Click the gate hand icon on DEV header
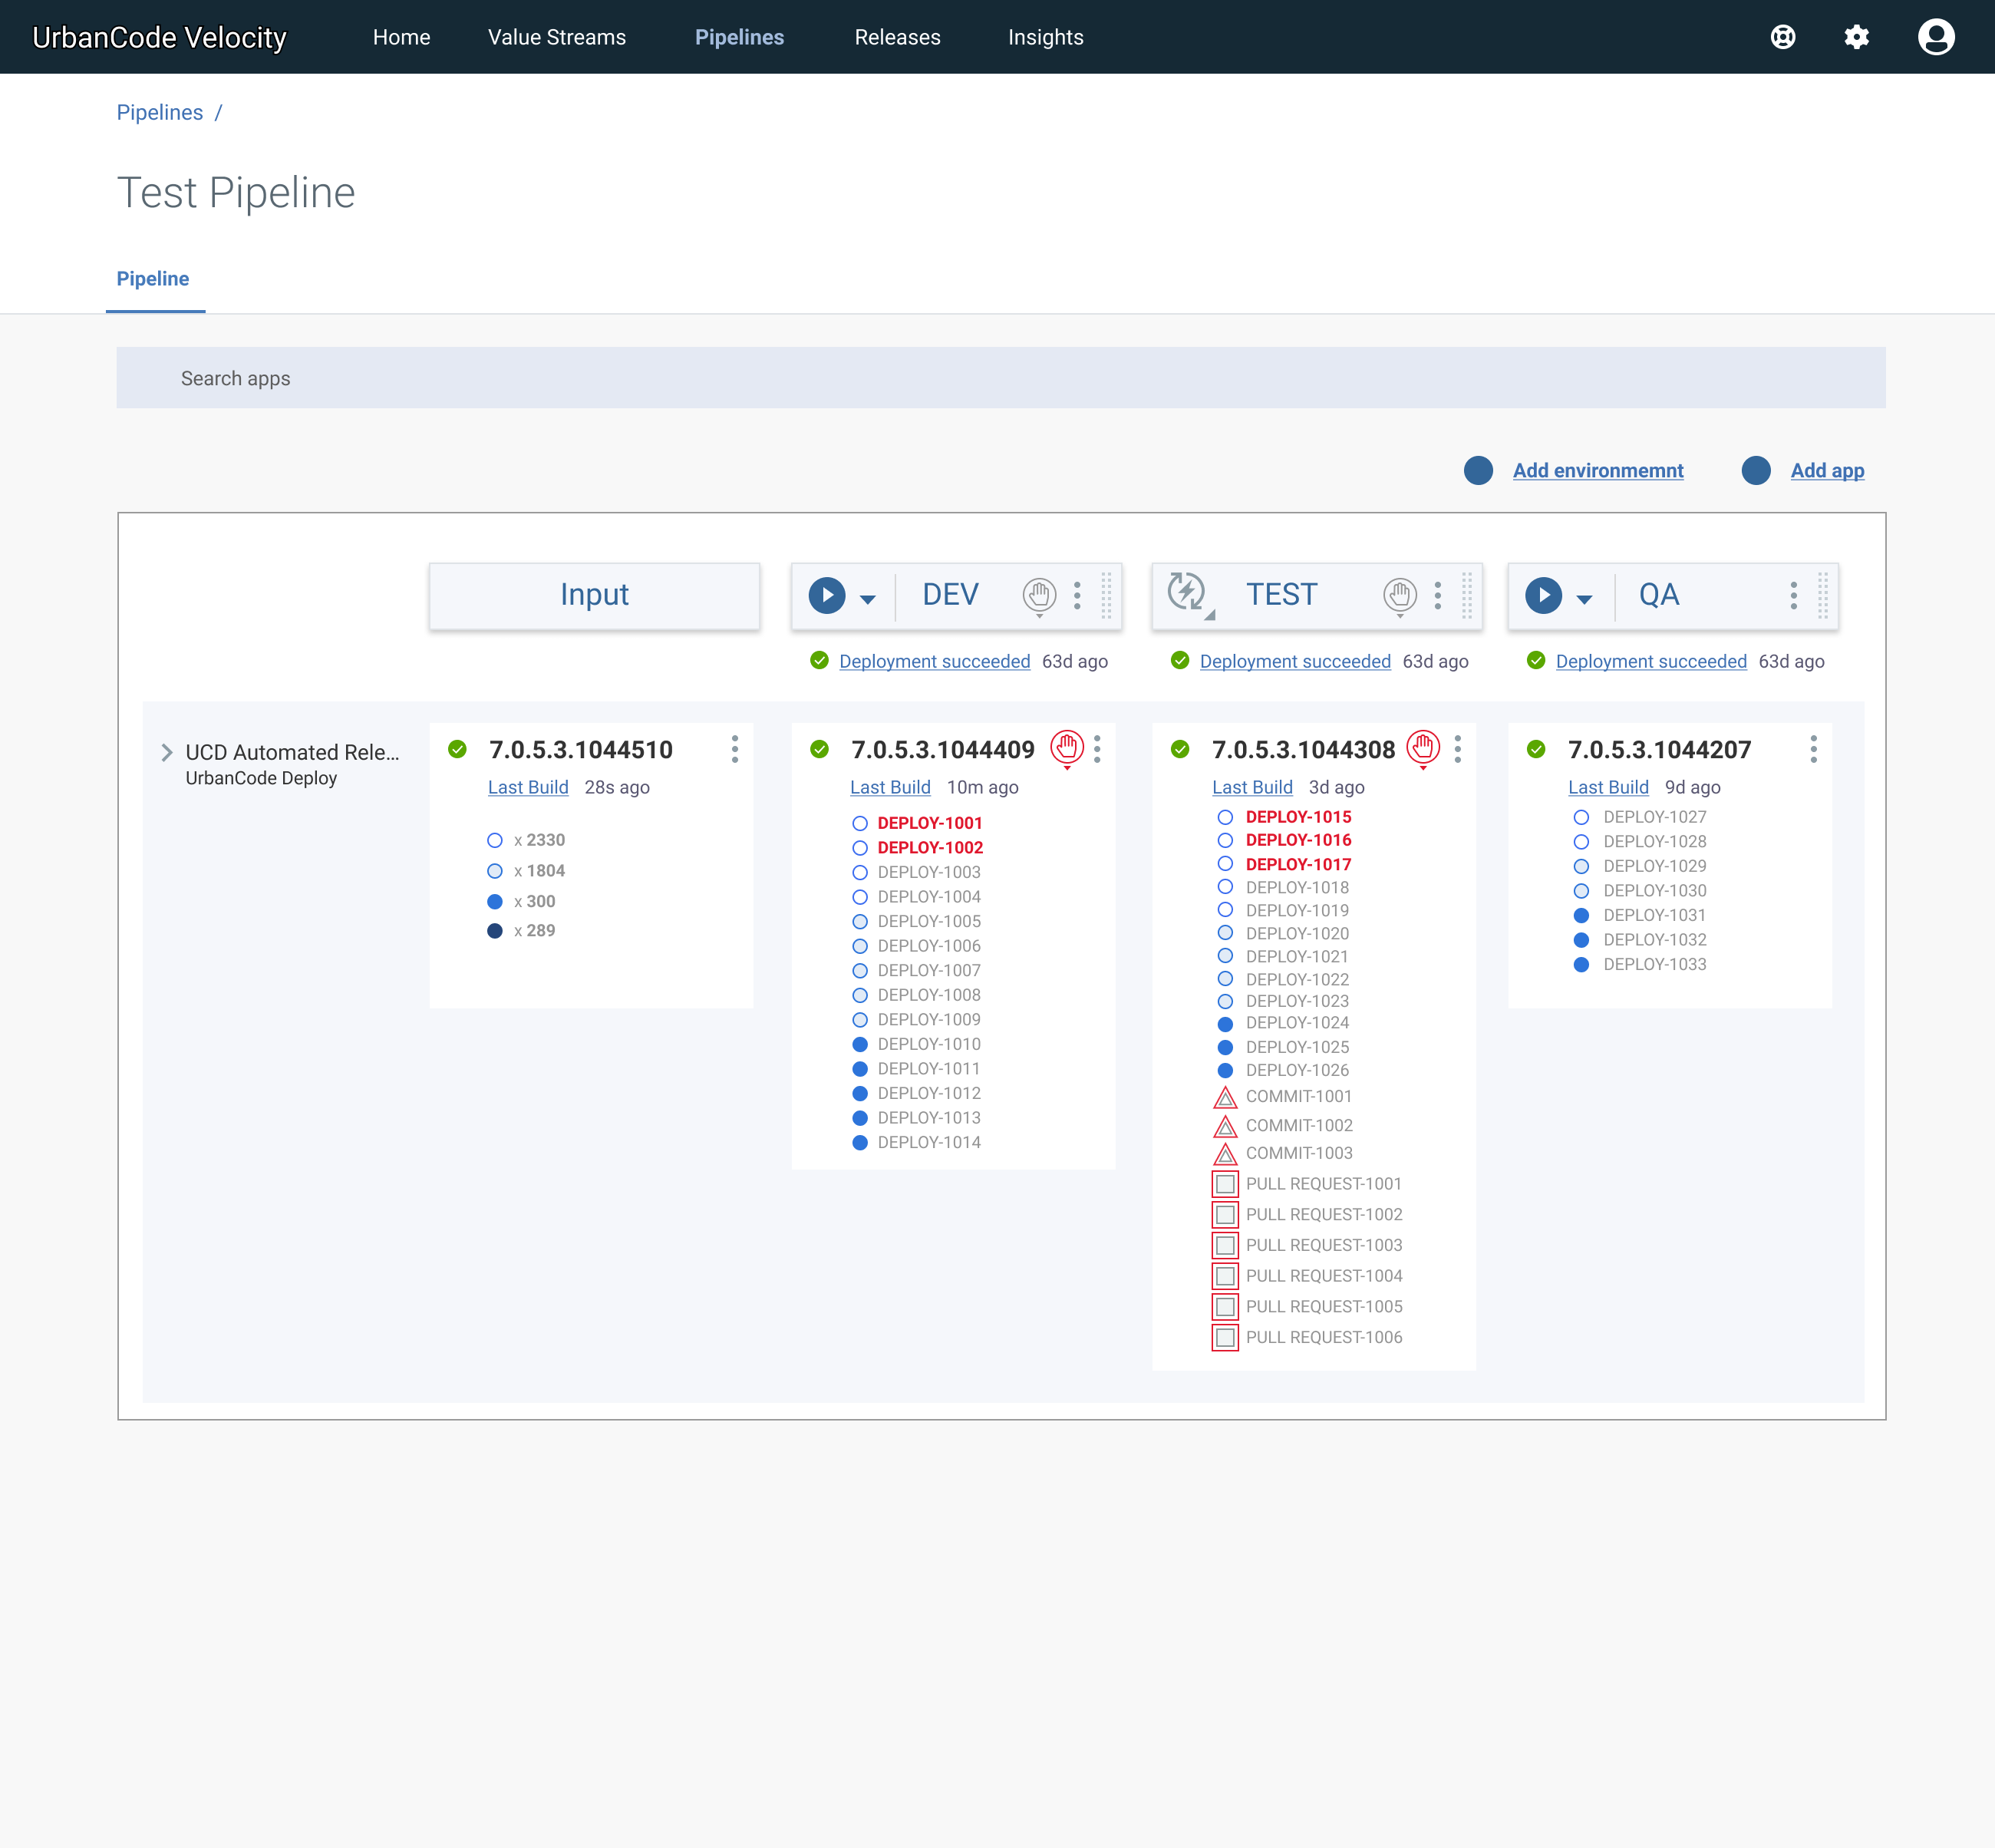 click(1039, 595)
